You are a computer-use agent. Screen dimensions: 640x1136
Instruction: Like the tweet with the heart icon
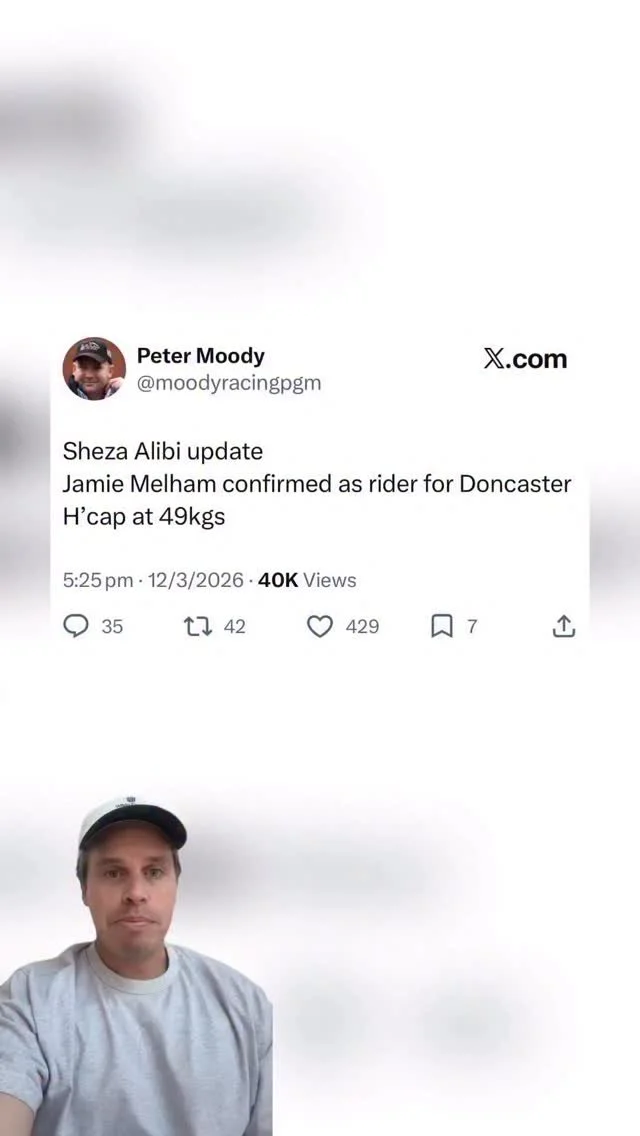click(320, 626)
